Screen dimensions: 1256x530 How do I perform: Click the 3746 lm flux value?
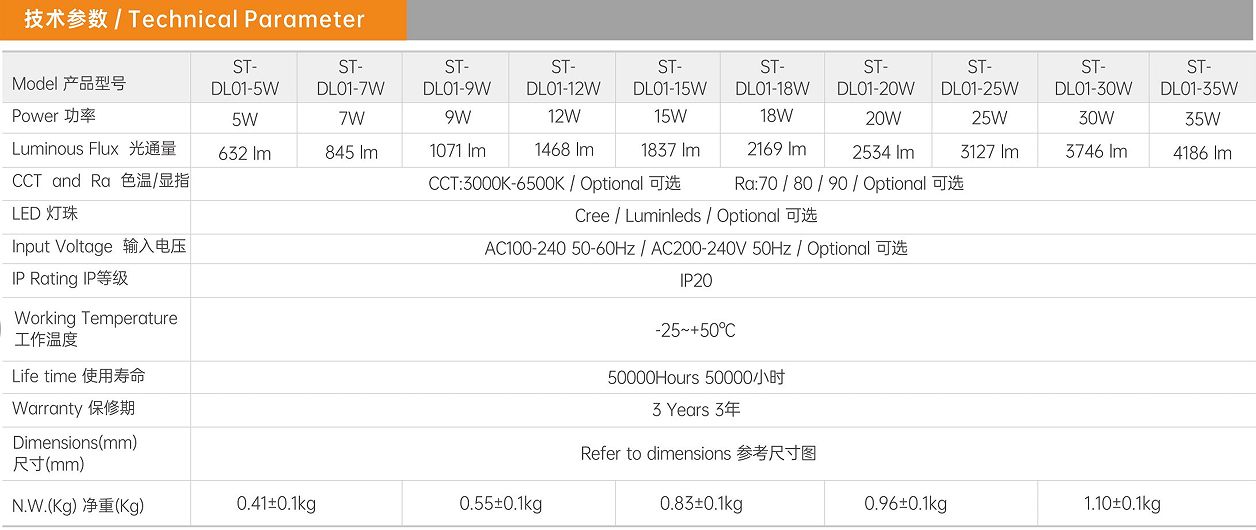click(1096, 152)
